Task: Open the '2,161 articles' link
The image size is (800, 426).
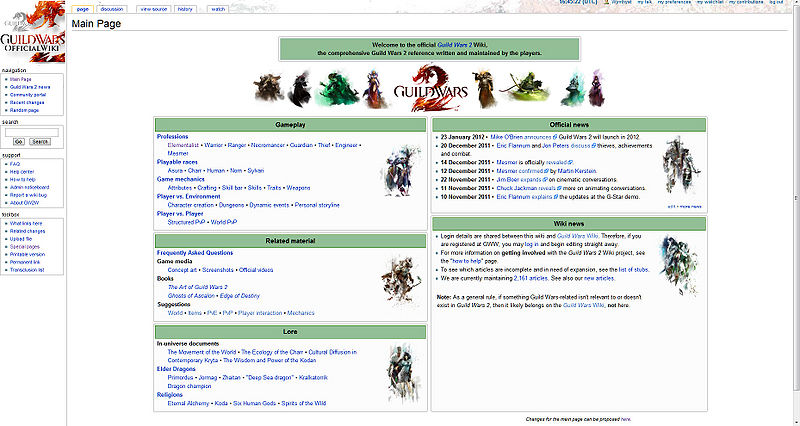Action: tap(530, 279)
